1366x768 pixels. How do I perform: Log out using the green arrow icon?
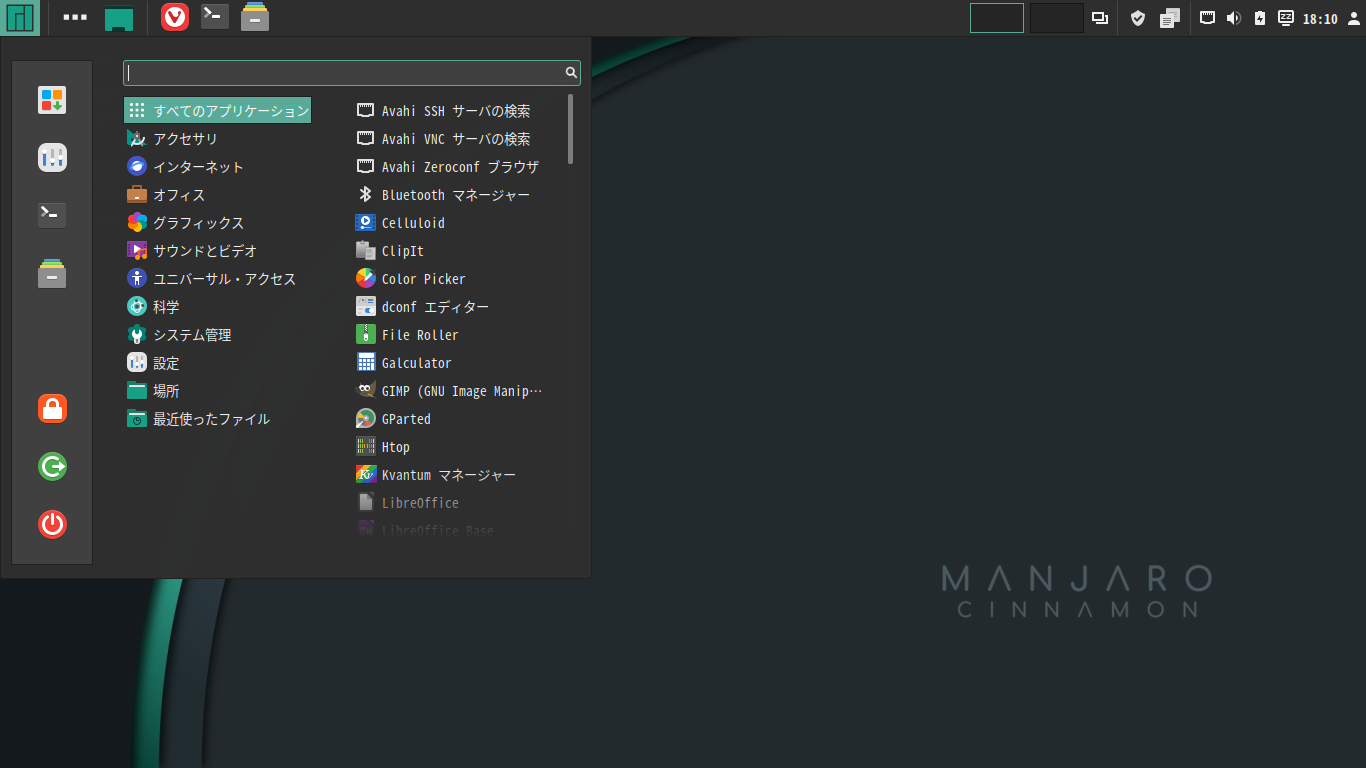52,466
